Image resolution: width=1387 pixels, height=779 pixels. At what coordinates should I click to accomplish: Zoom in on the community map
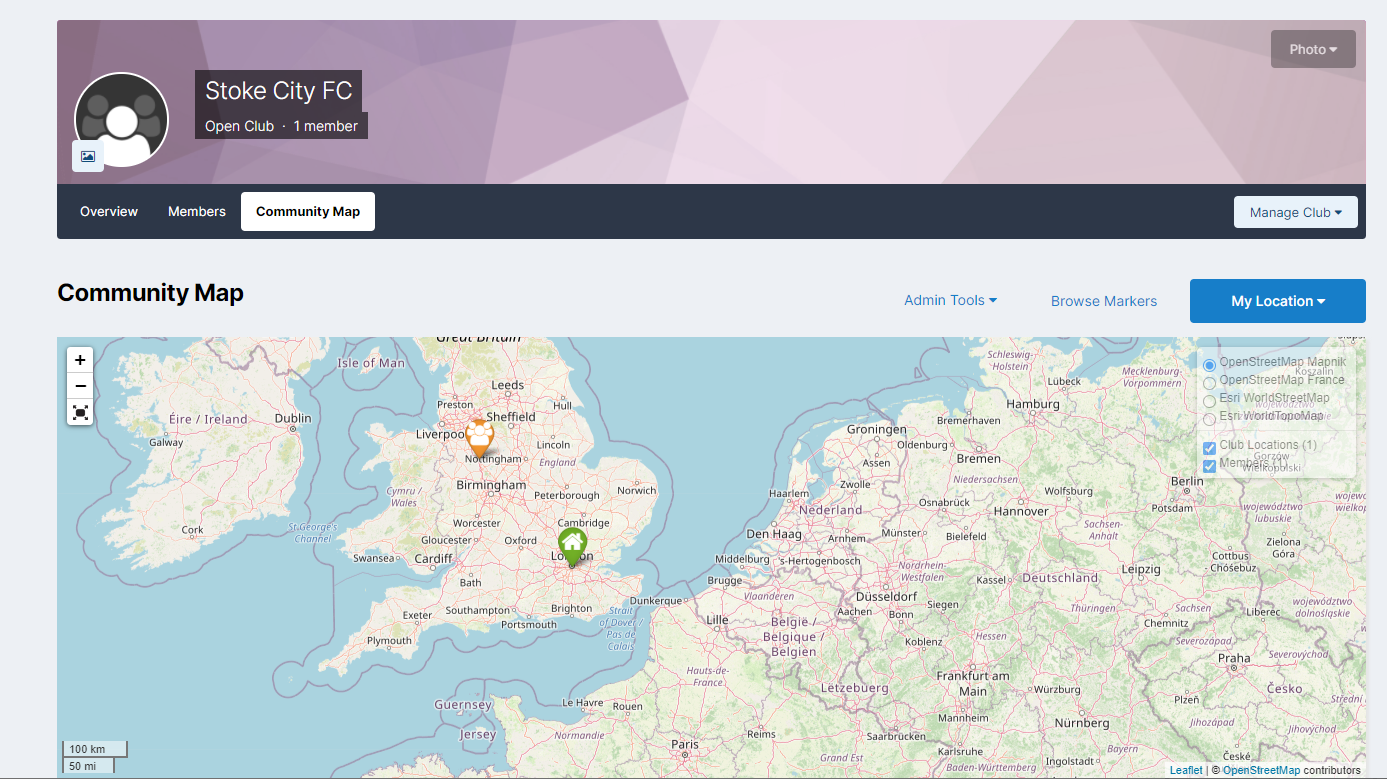tap(80, 360)
